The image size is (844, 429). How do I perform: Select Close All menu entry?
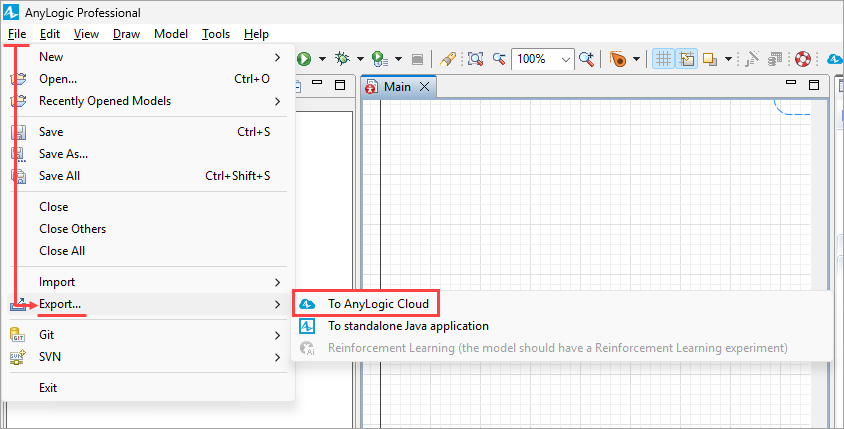pyautogui.click(x=147, y=251)
